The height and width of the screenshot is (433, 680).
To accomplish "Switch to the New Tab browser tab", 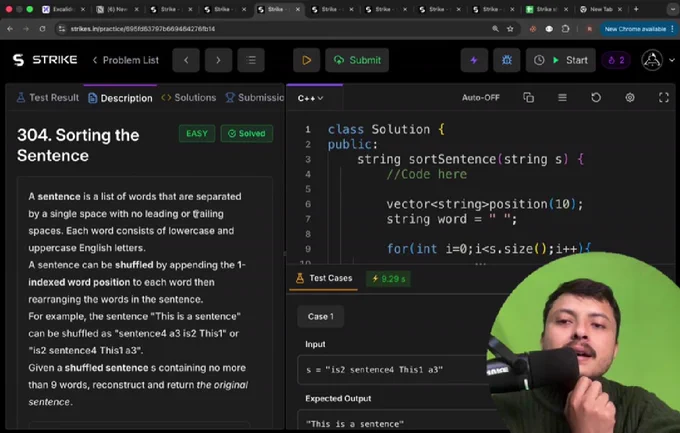I will coord(601,9).
